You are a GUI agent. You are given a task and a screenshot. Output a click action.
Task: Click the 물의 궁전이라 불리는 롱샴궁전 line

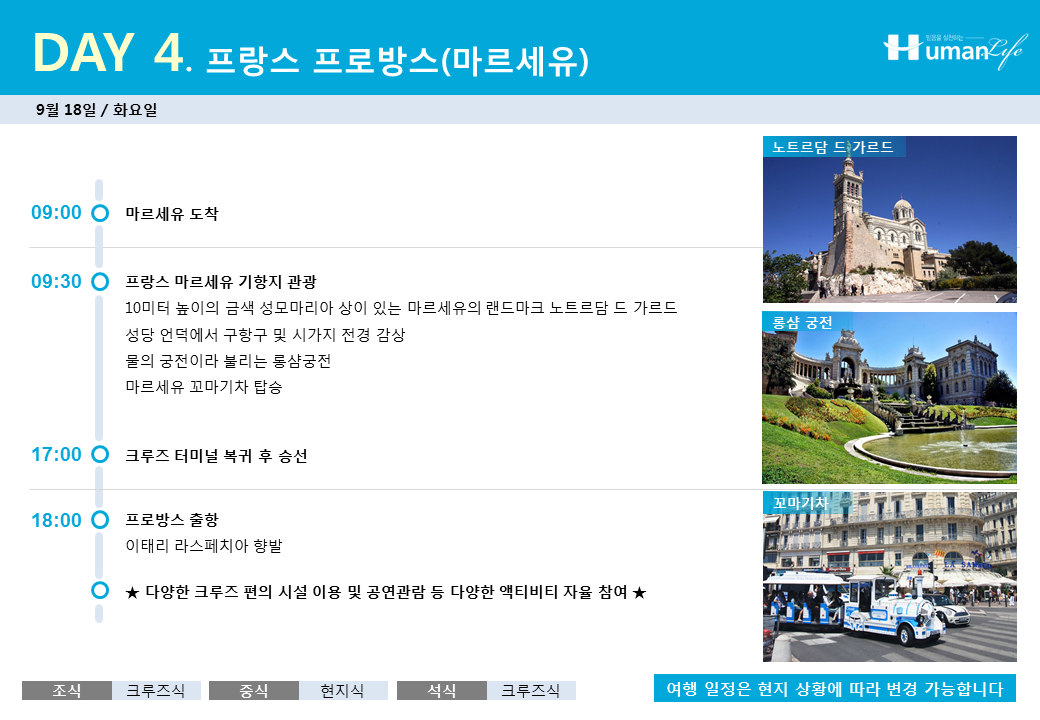click(228, 361)
